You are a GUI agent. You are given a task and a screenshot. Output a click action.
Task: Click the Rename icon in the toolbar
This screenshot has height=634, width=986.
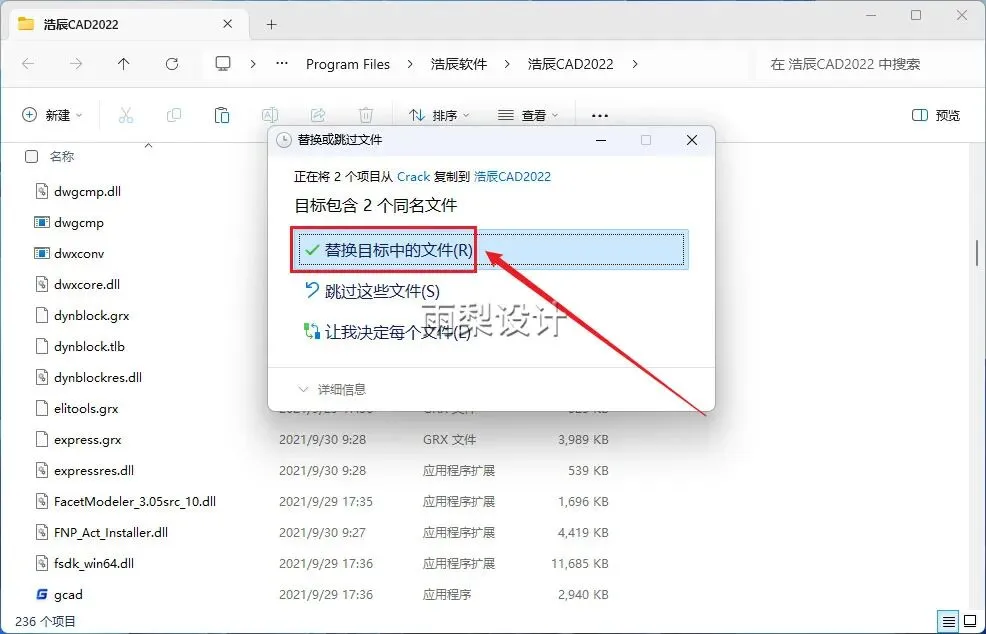point(270,115)
